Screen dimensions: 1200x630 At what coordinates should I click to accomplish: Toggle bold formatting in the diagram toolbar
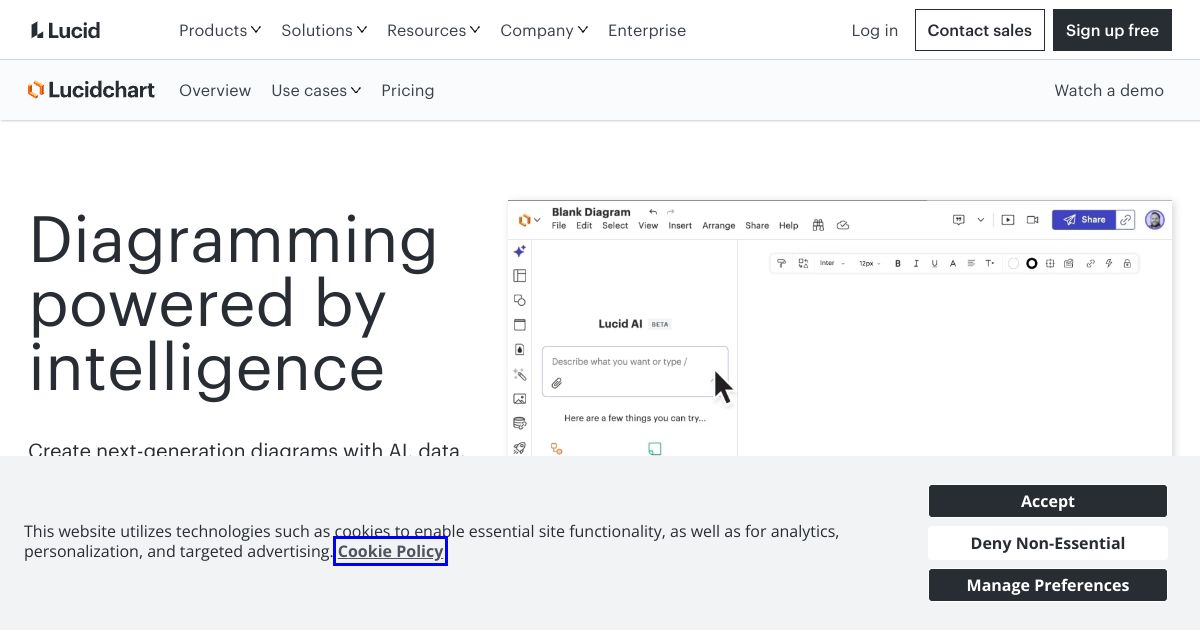[x=898, y=264]
